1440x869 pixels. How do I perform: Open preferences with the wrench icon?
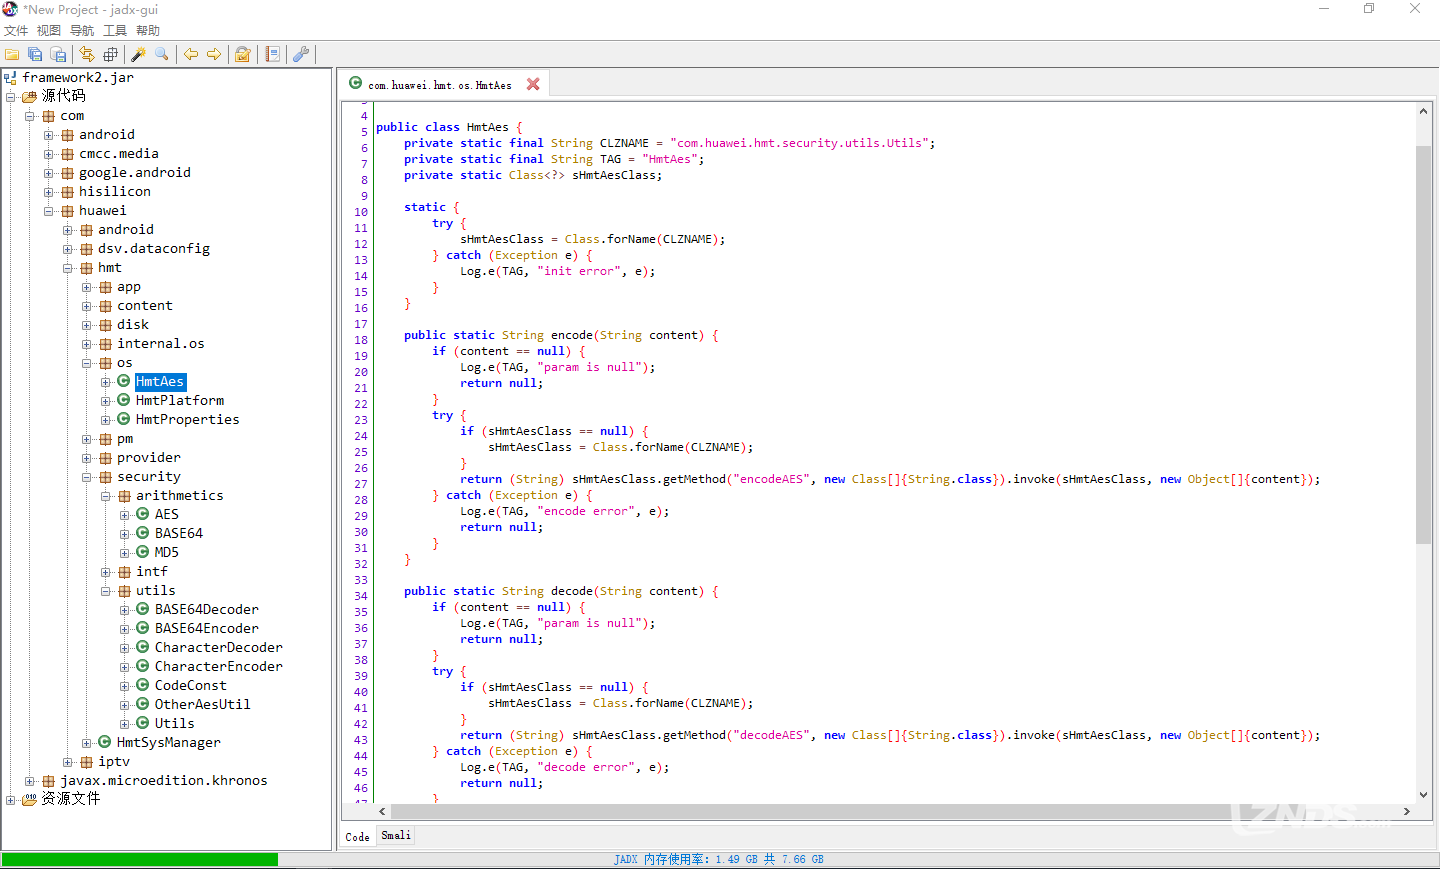coord(301,54)
